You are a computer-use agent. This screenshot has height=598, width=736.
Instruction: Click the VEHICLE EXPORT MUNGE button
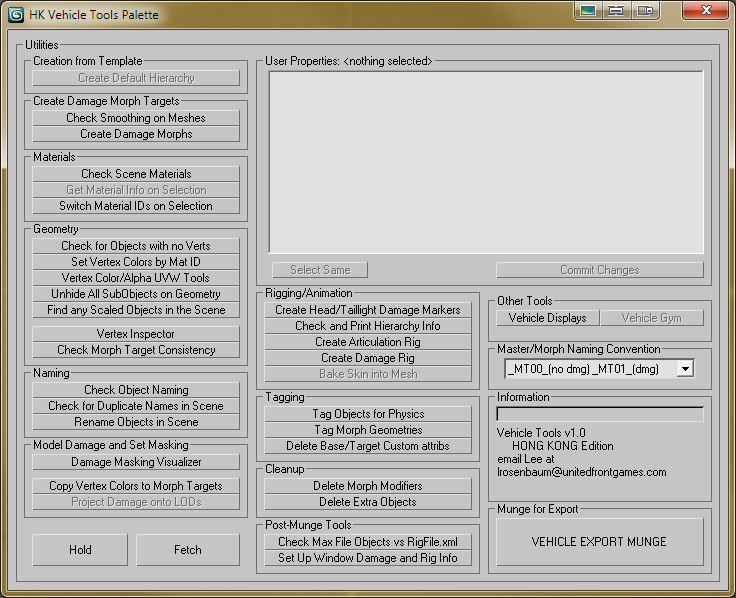point(599,542)
